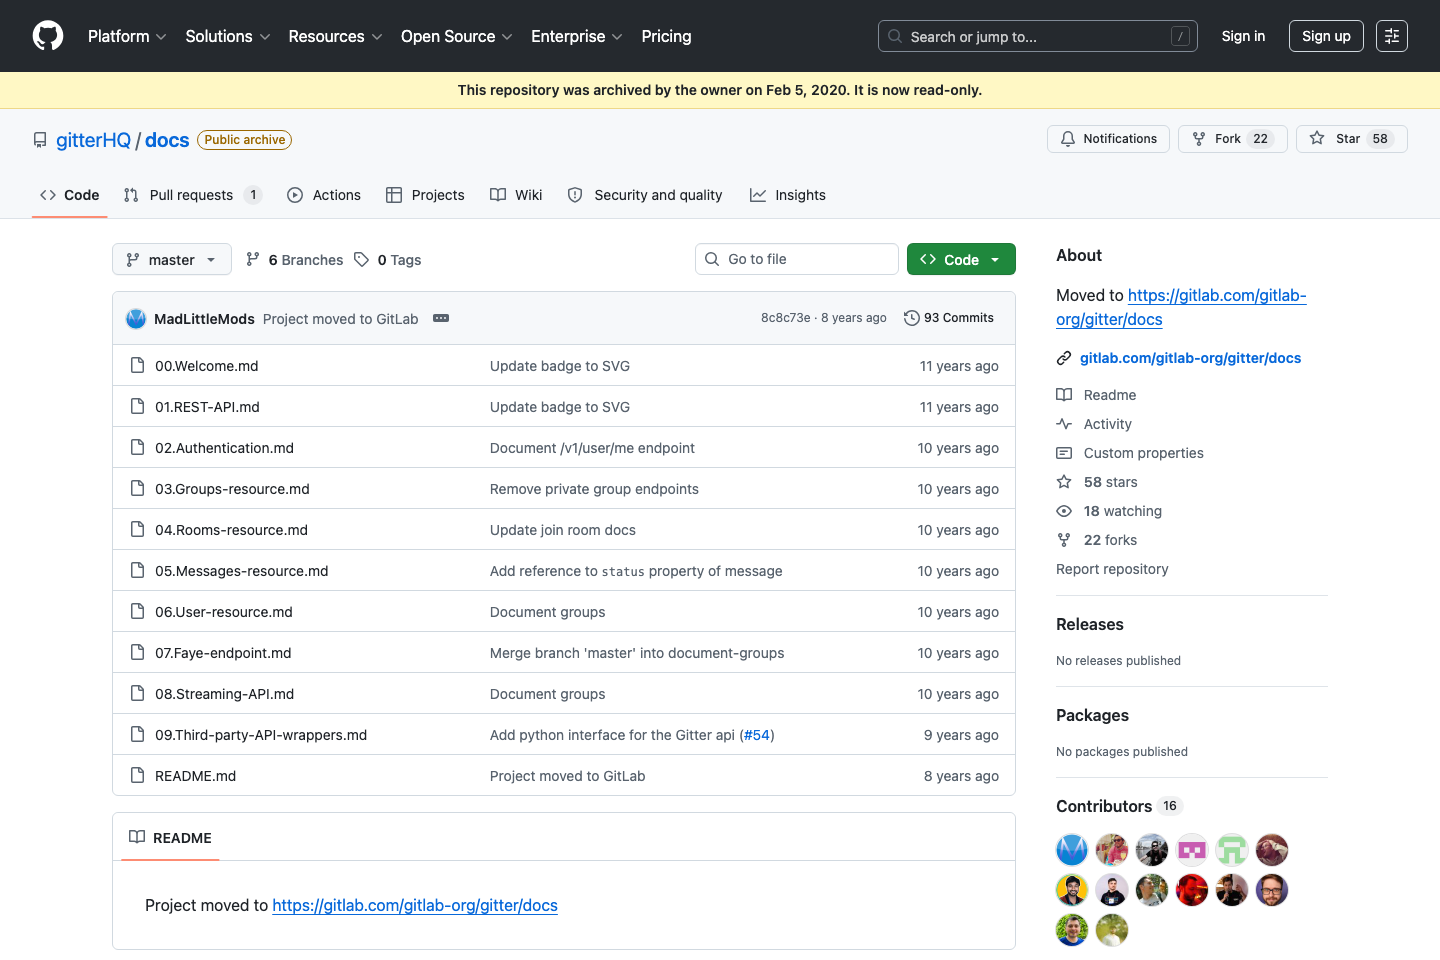Click the fork icon next to 22 forks
This screenshot has height=960, width=1440.
click(x=1064, y=540)
